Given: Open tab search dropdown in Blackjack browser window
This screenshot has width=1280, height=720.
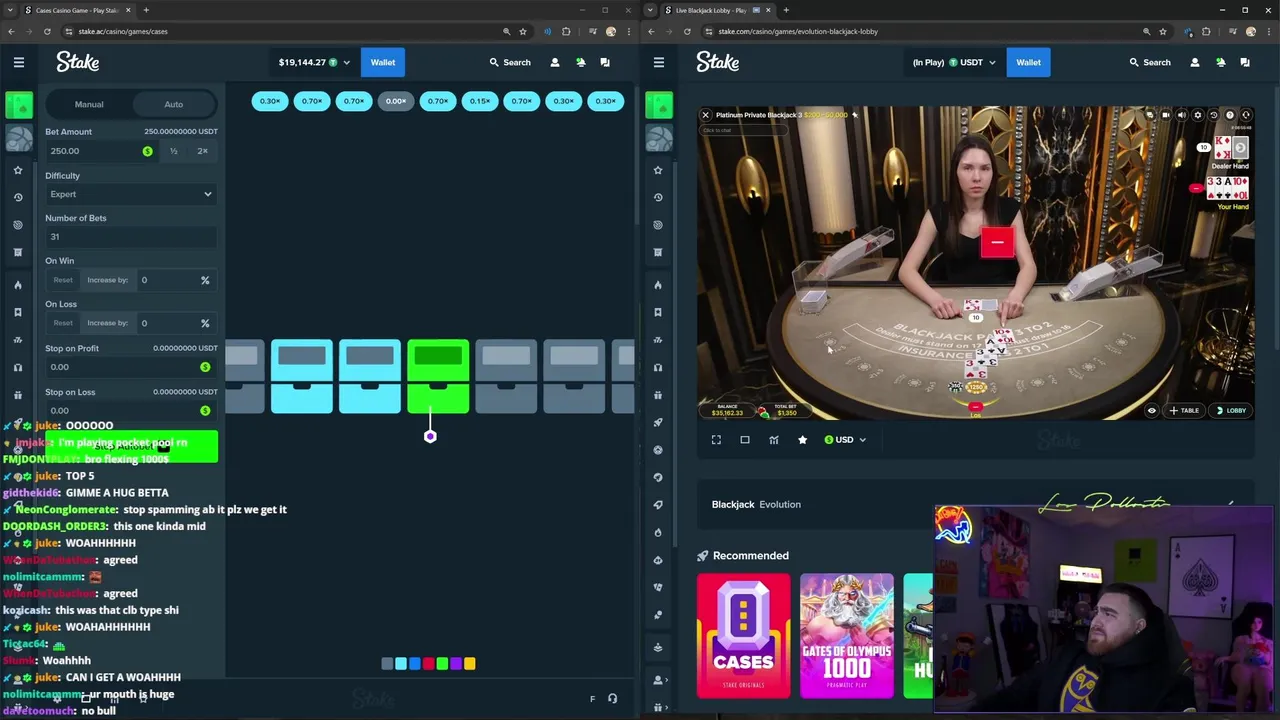Looking at the screenshot, I should tap(651, 10).
